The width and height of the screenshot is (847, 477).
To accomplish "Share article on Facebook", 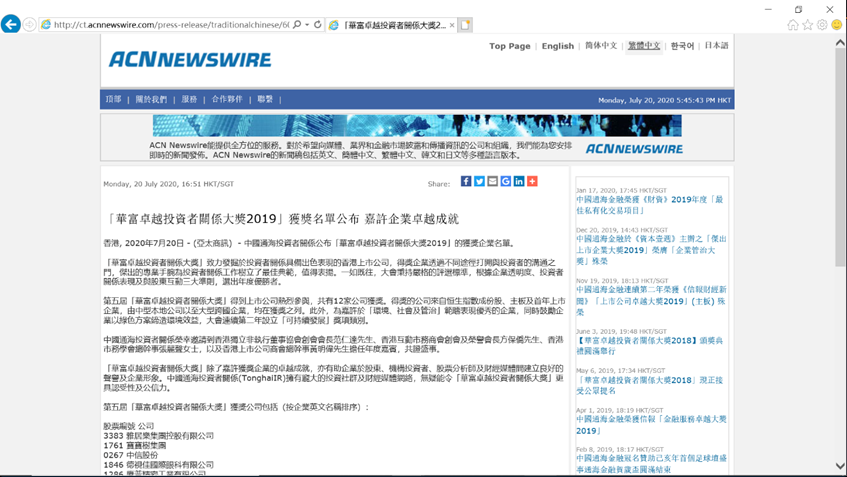I will pos(466,181).
